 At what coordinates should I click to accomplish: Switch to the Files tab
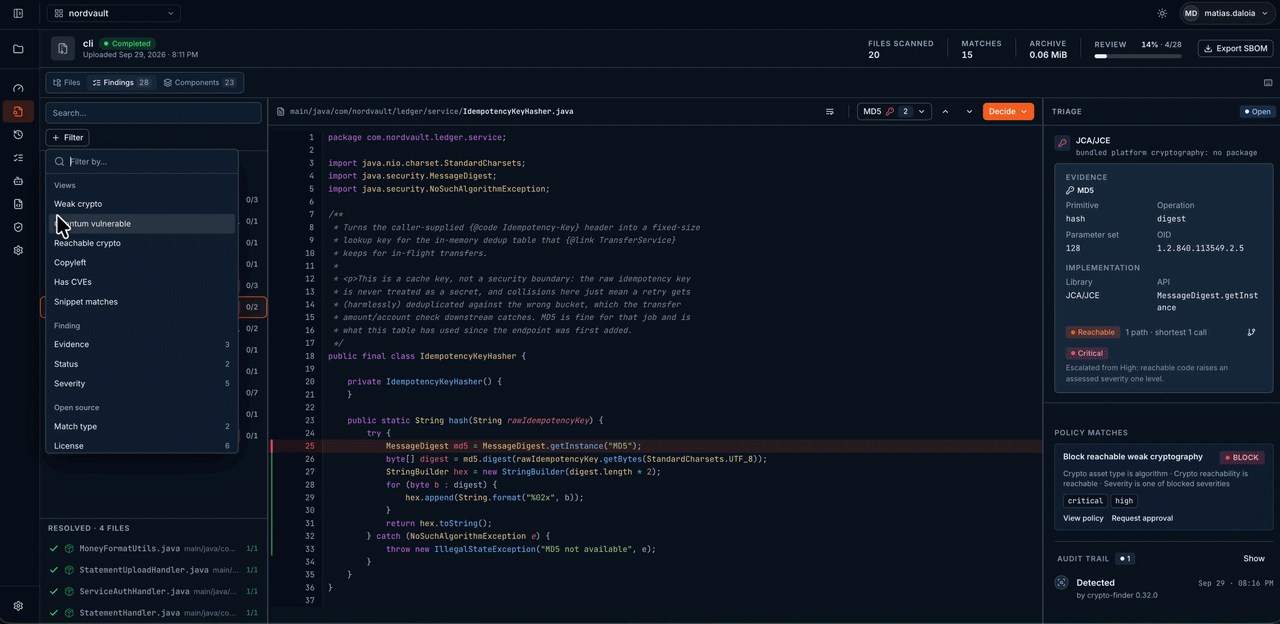(x=66, y=83)
